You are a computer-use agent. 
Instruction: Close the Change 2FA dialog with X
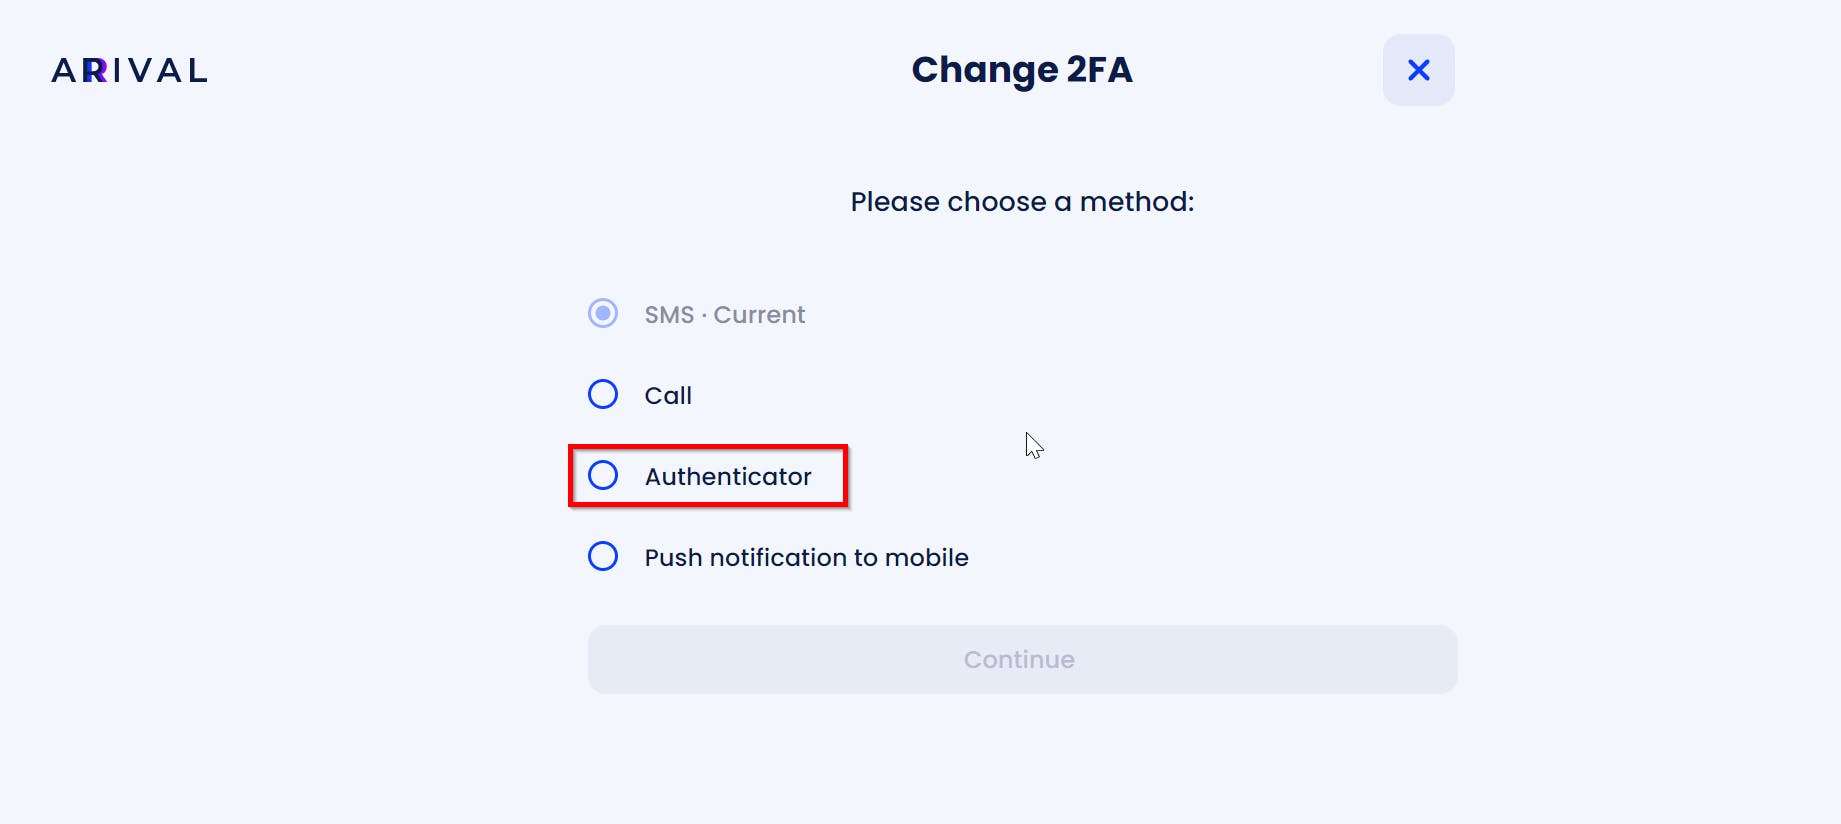coord(1418,70)
